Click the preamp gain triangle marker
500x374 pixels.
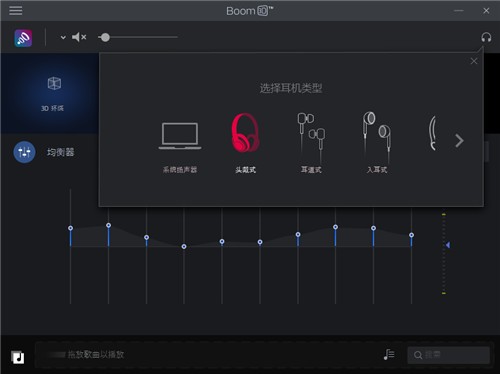448,245
